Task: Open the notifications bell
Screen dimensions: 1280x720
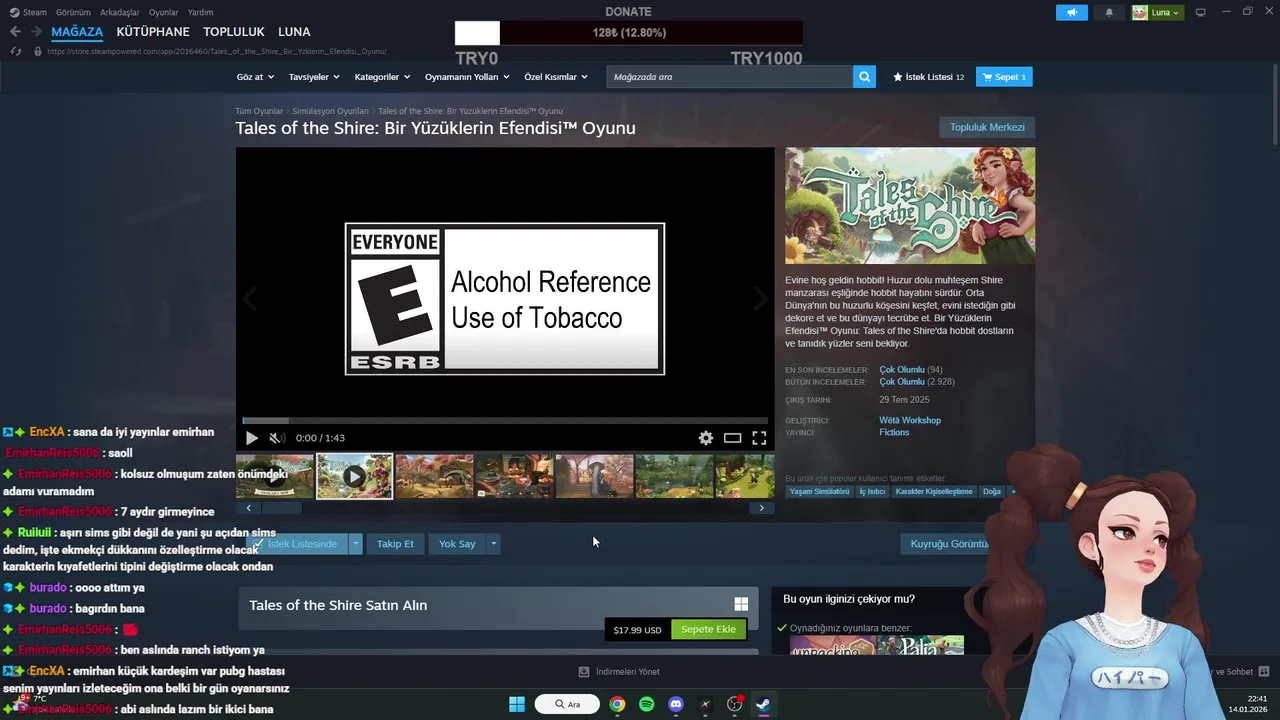Action: [1109, 12]
